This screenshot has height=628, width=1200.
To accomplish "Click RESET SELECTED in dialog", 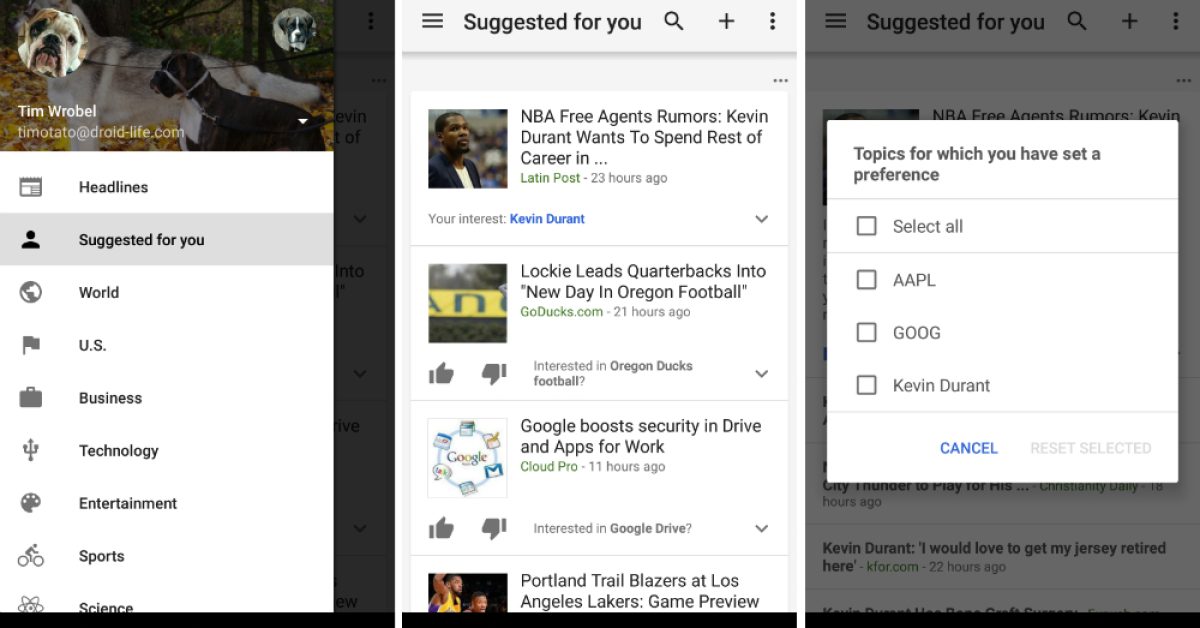I will [x=1090, y=448].
